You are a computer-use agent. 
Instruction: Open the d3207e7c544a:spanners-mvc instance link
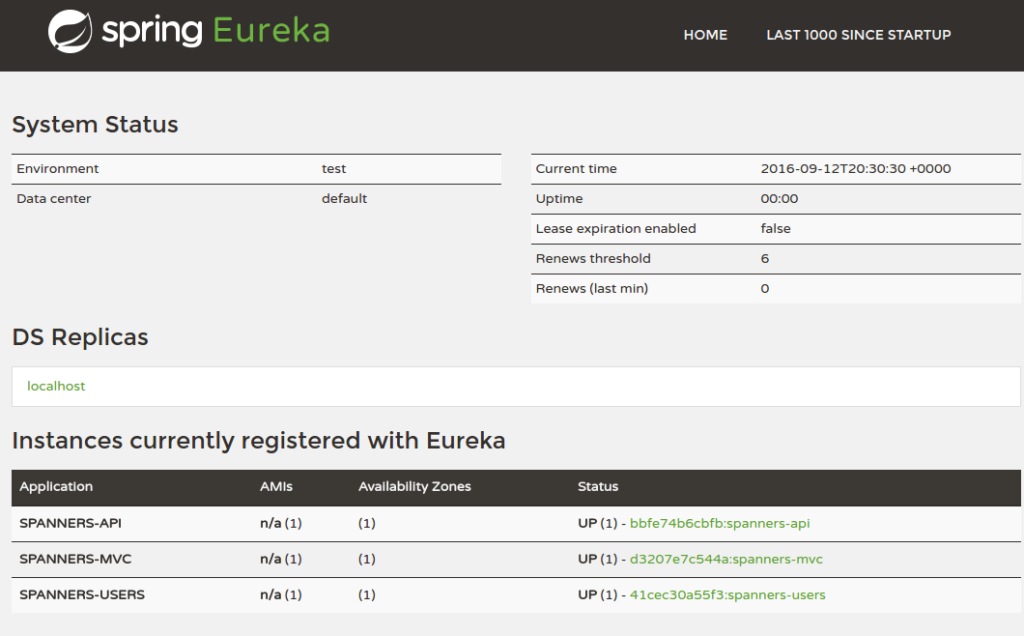coord(726,559)
